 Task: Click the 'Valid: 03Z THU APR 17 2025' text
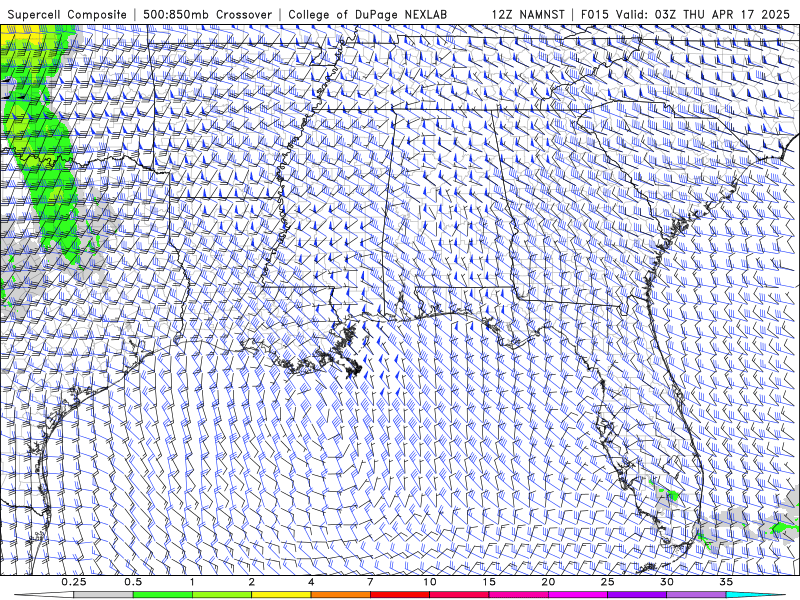[703, 14]
